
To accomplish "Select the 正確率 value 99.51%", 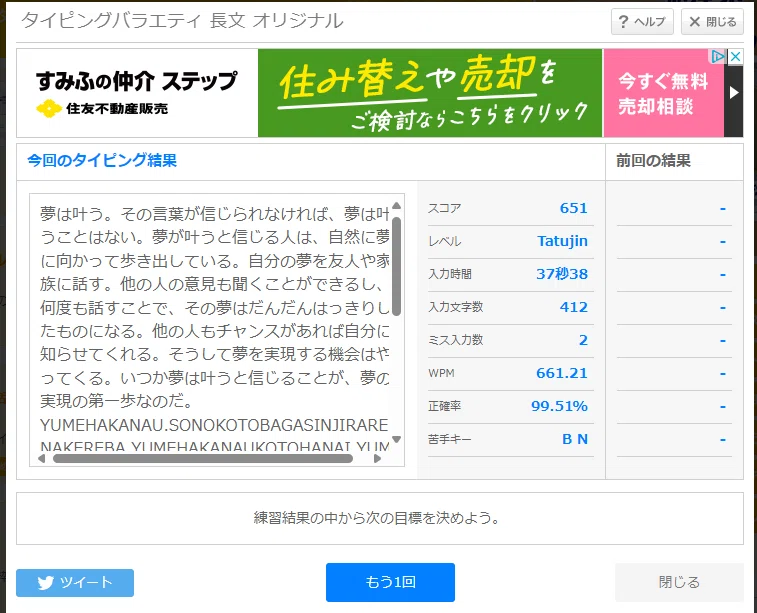I will click(x=560, y=406).
